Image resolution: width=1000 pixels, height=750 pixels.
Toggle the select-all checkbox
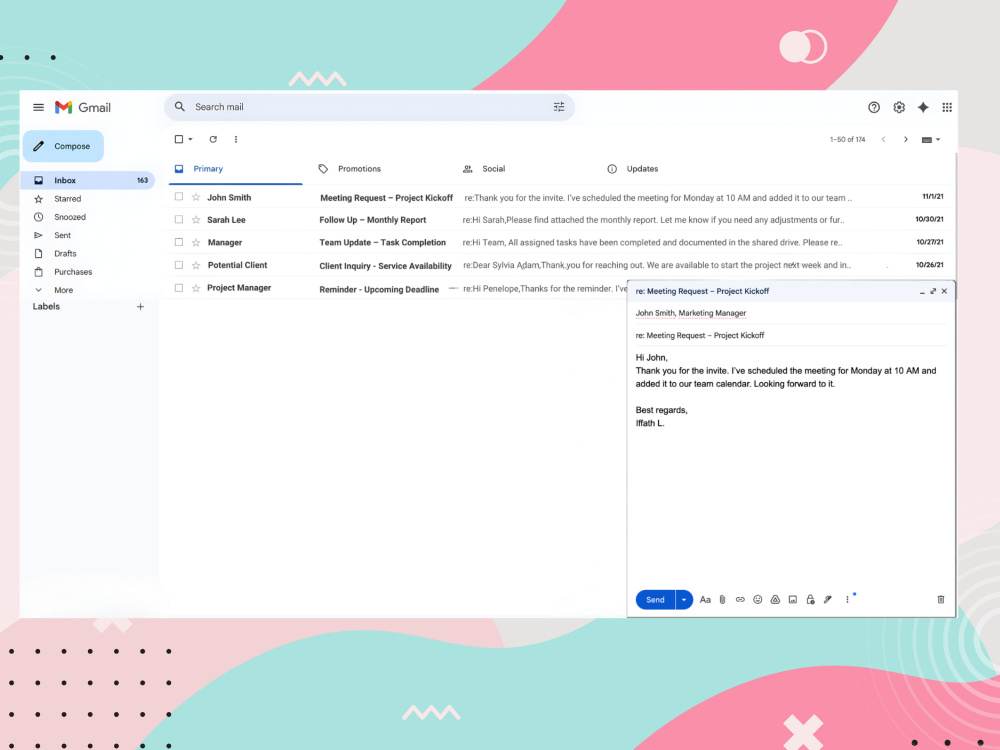click(179, 139)
